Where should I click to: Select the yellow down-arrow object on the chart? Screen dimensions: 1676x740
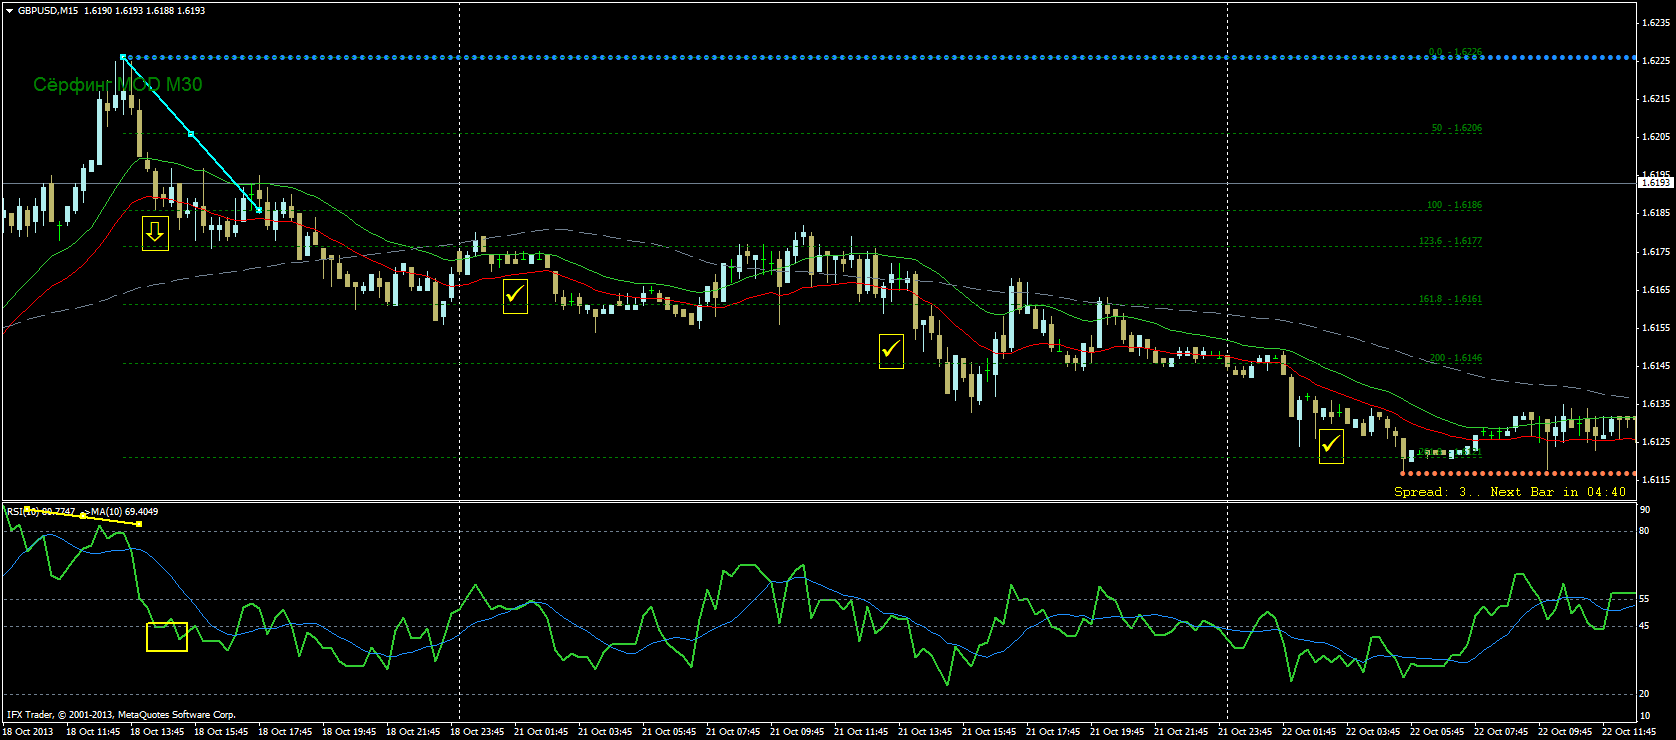click(155, 233)
